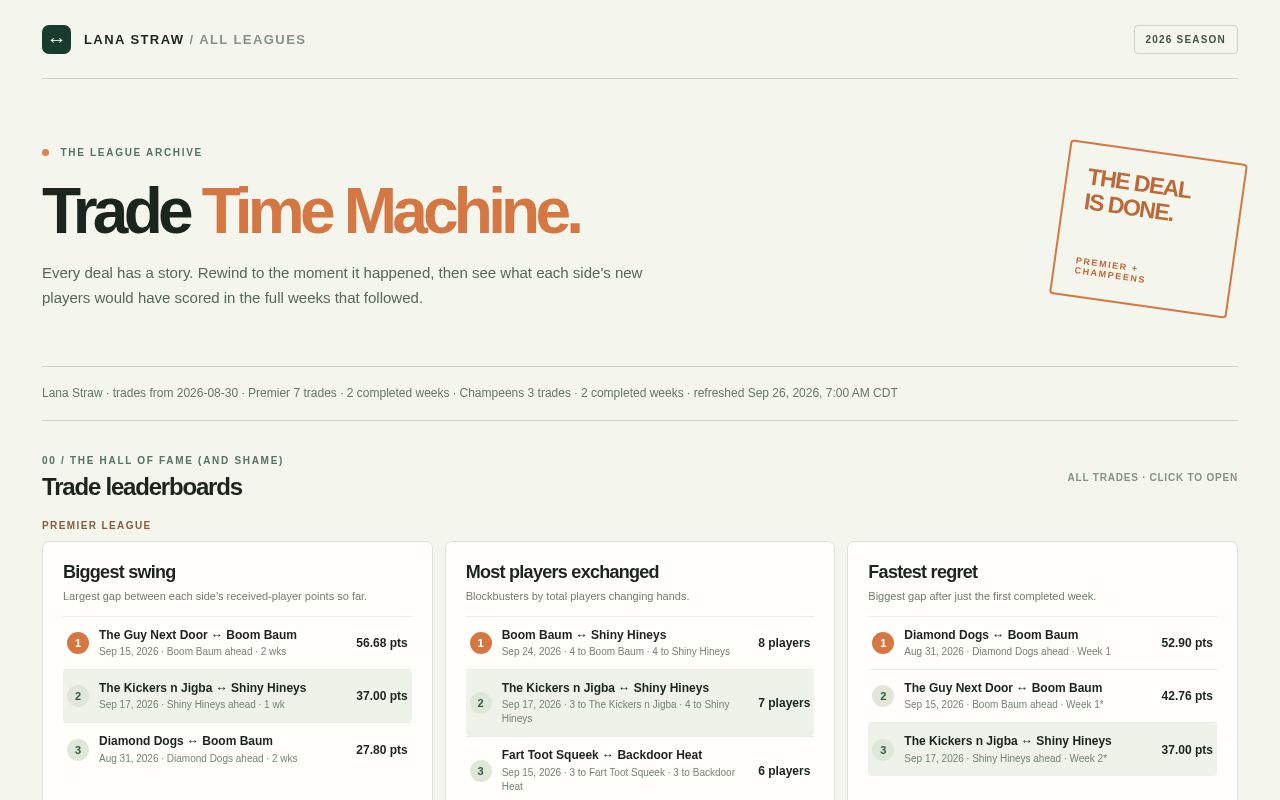Open Kickers n Jigba trade in Biggest swing

237,696
